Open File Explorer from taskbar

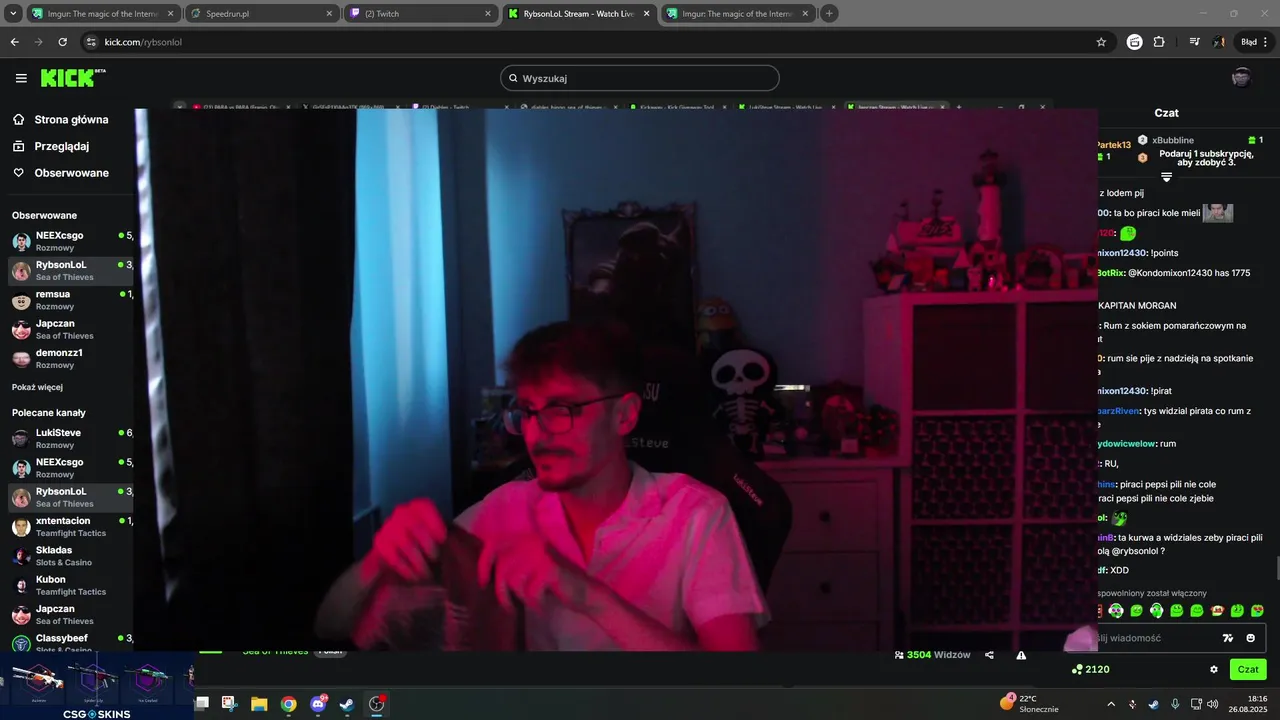coord(259,704)
